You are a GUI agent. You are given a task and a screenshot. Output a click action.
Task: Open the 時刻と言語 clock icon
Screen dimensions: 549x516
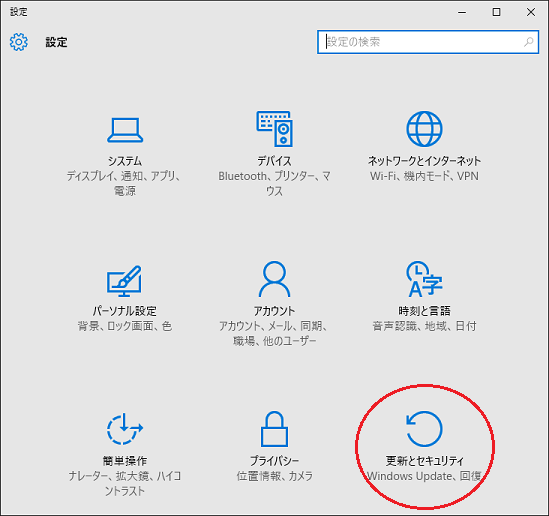click(424, 279)
